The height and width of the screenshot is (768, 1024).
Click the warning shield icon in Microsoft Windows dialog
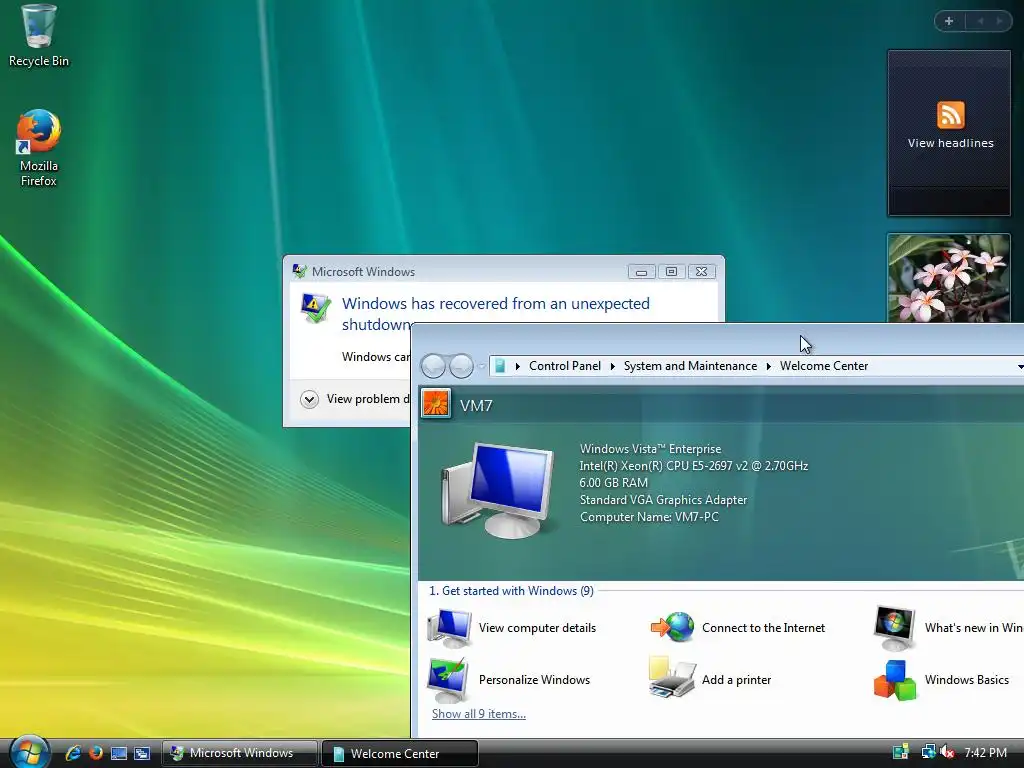pos(315,308)
